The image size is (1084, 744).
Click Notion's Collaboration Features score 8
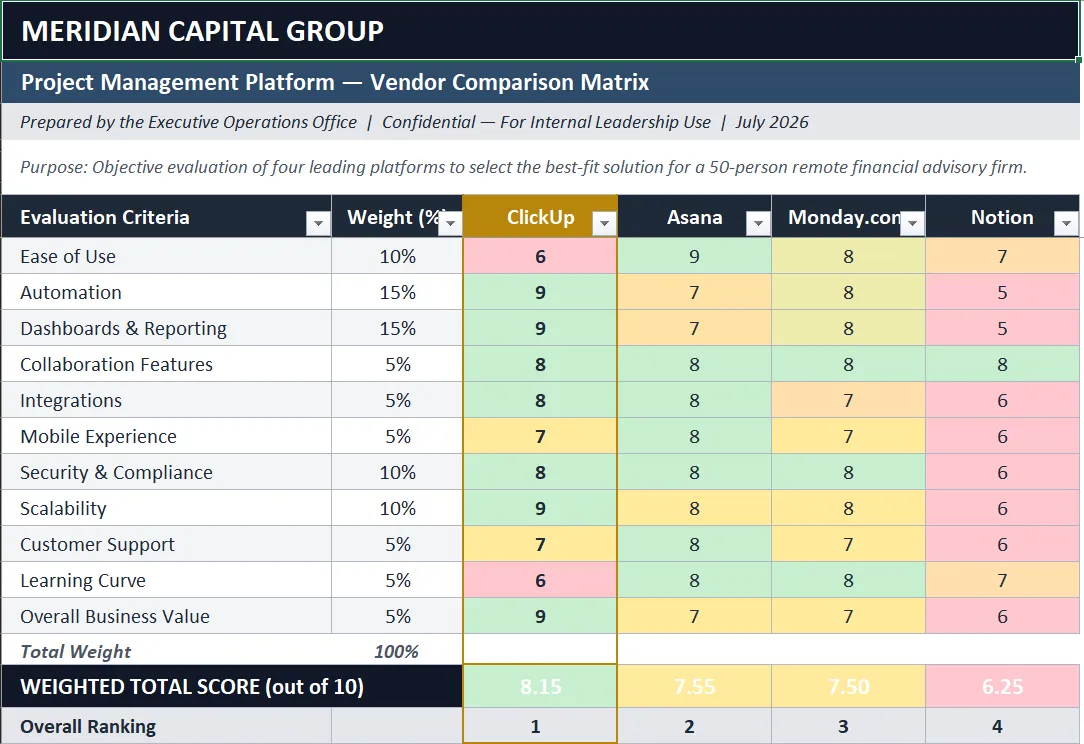pos(1002,364)
